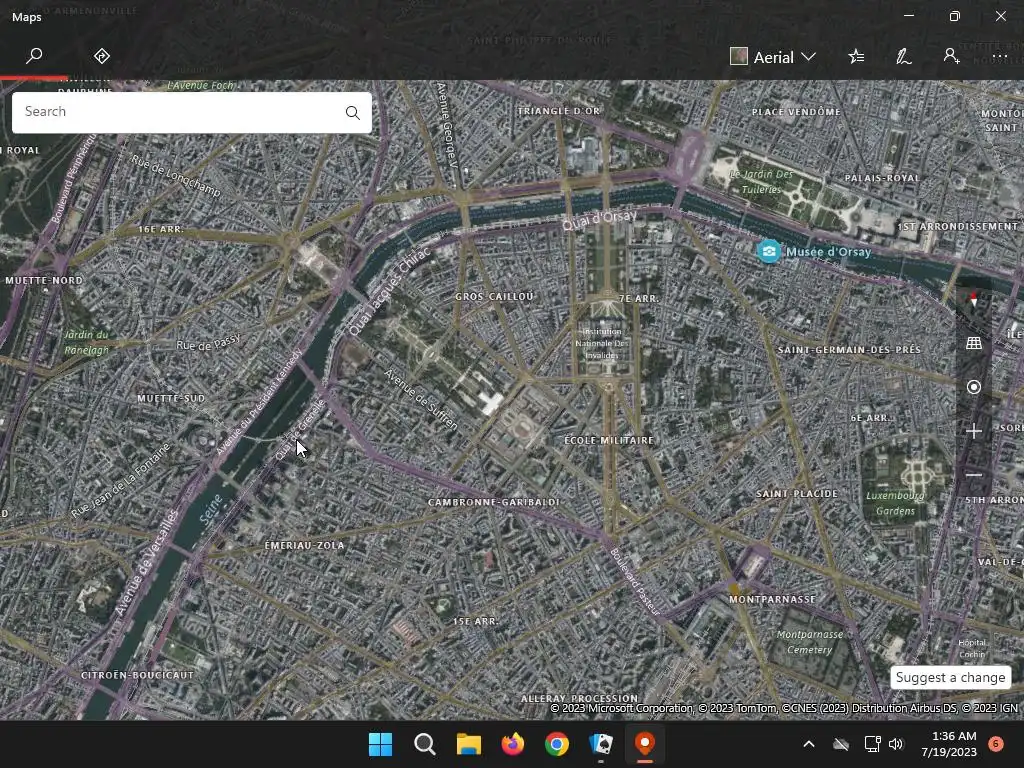Screen dimensions: 1024x768
Task: Click the PLACE VENDÔME label
Action: coord(796,112)
